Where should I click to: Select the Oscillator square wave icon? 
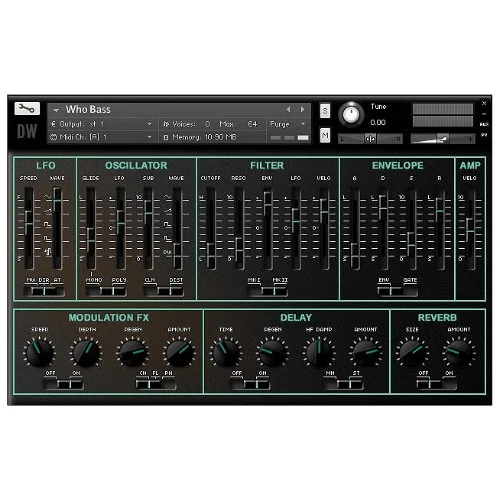coord(168,224)
